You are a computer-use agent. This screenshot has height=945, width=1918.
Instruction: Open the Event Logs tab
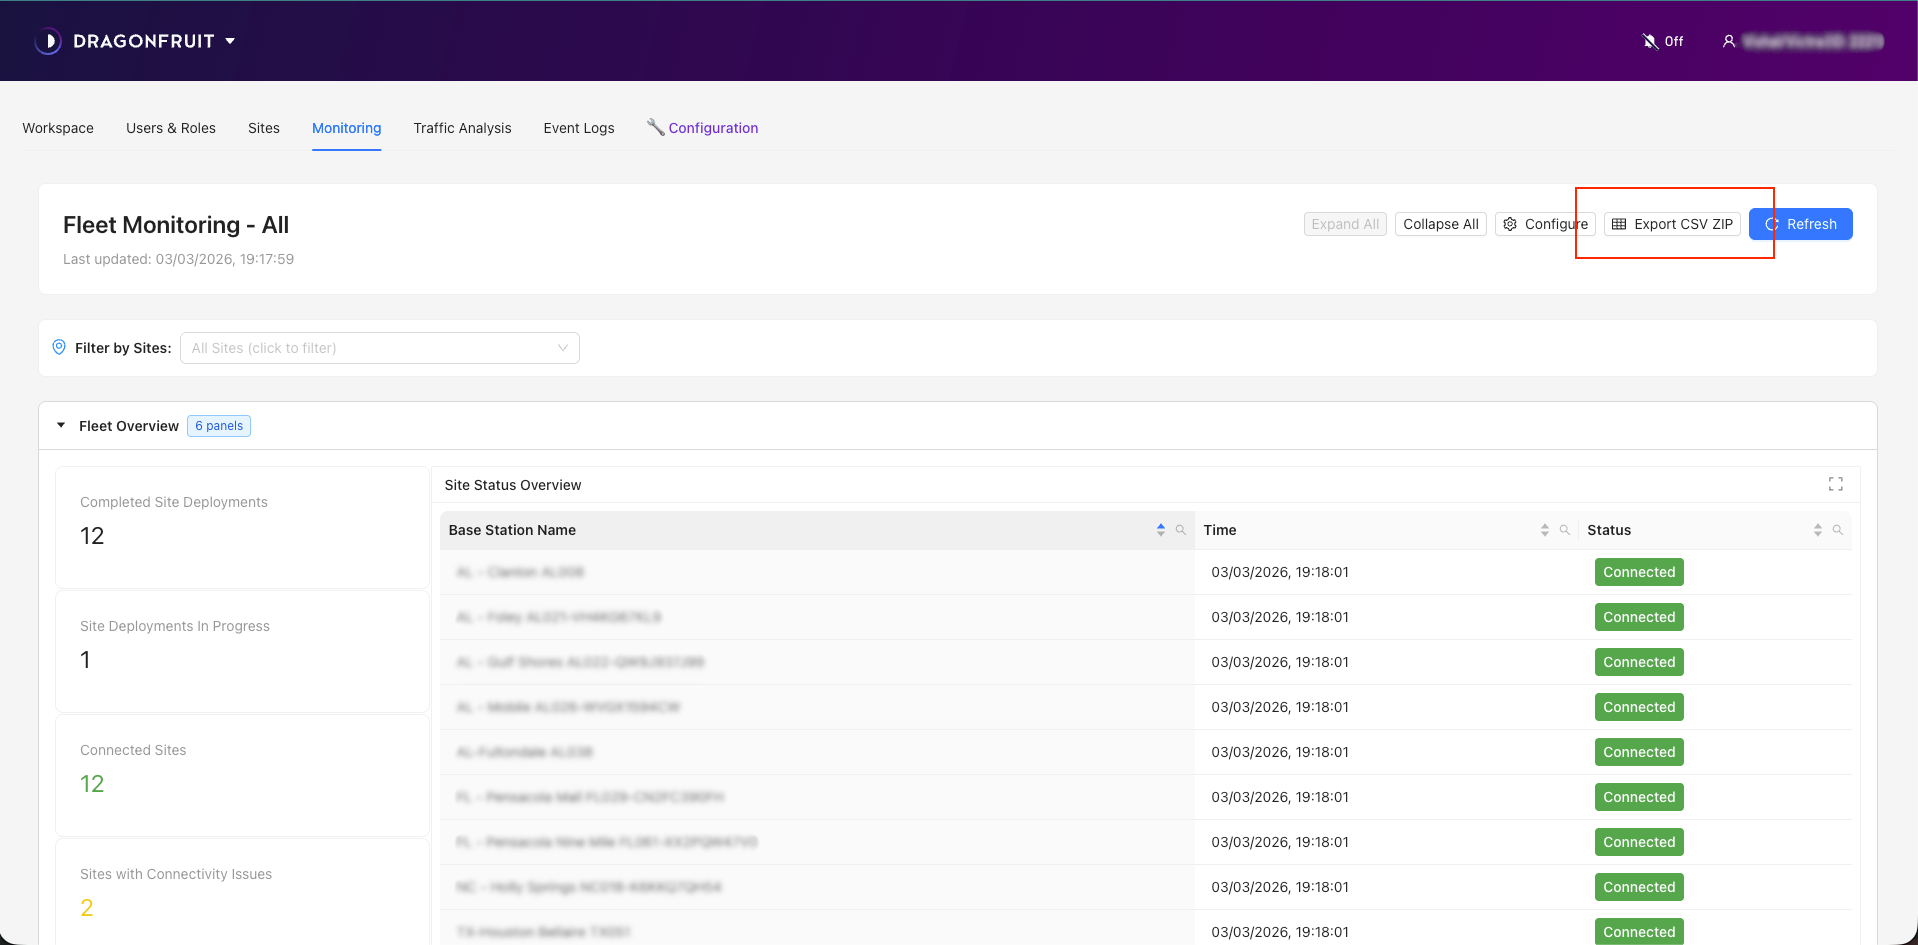tap(578, 128)
